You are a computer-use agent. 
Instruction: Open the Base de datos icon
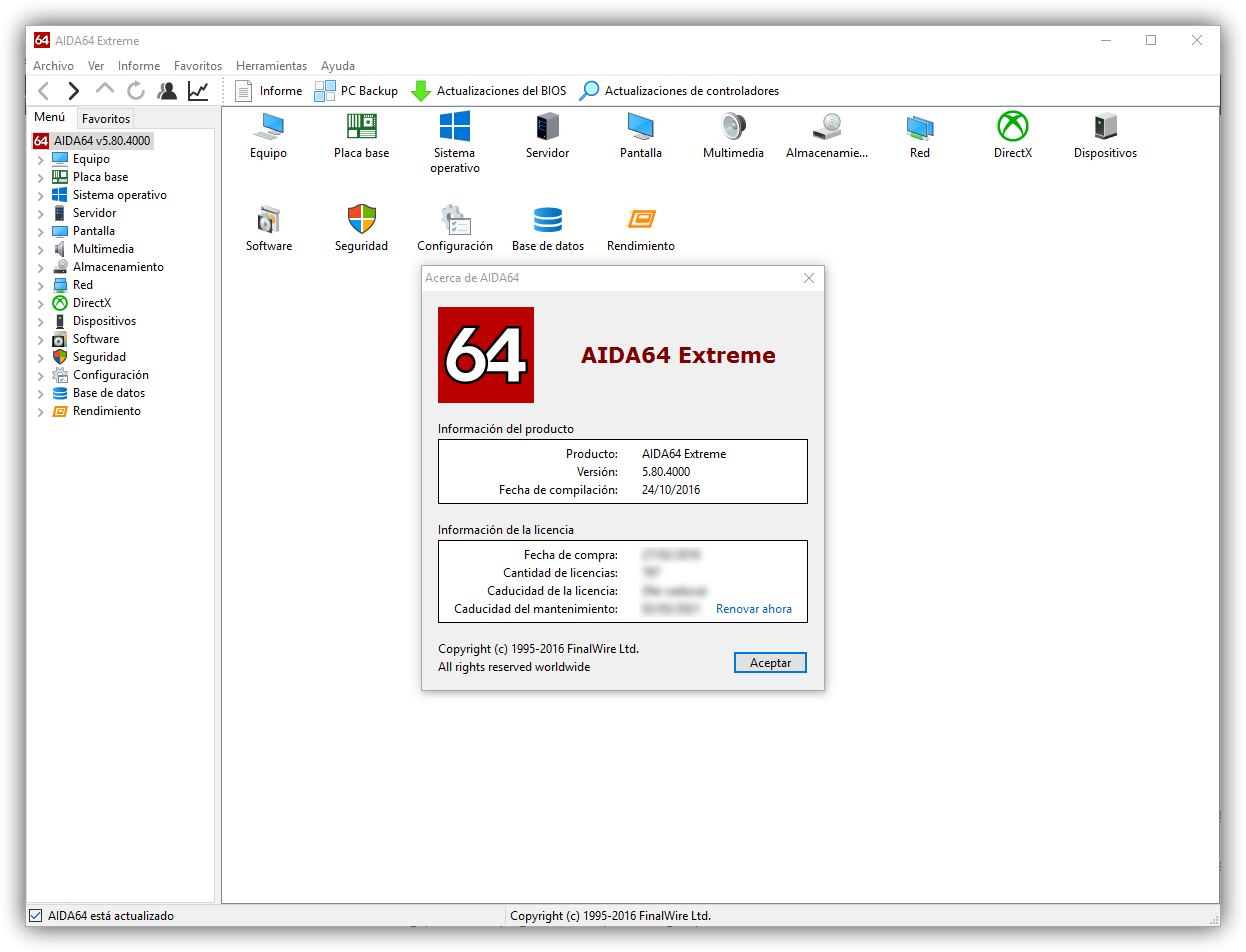pos(547,219)
